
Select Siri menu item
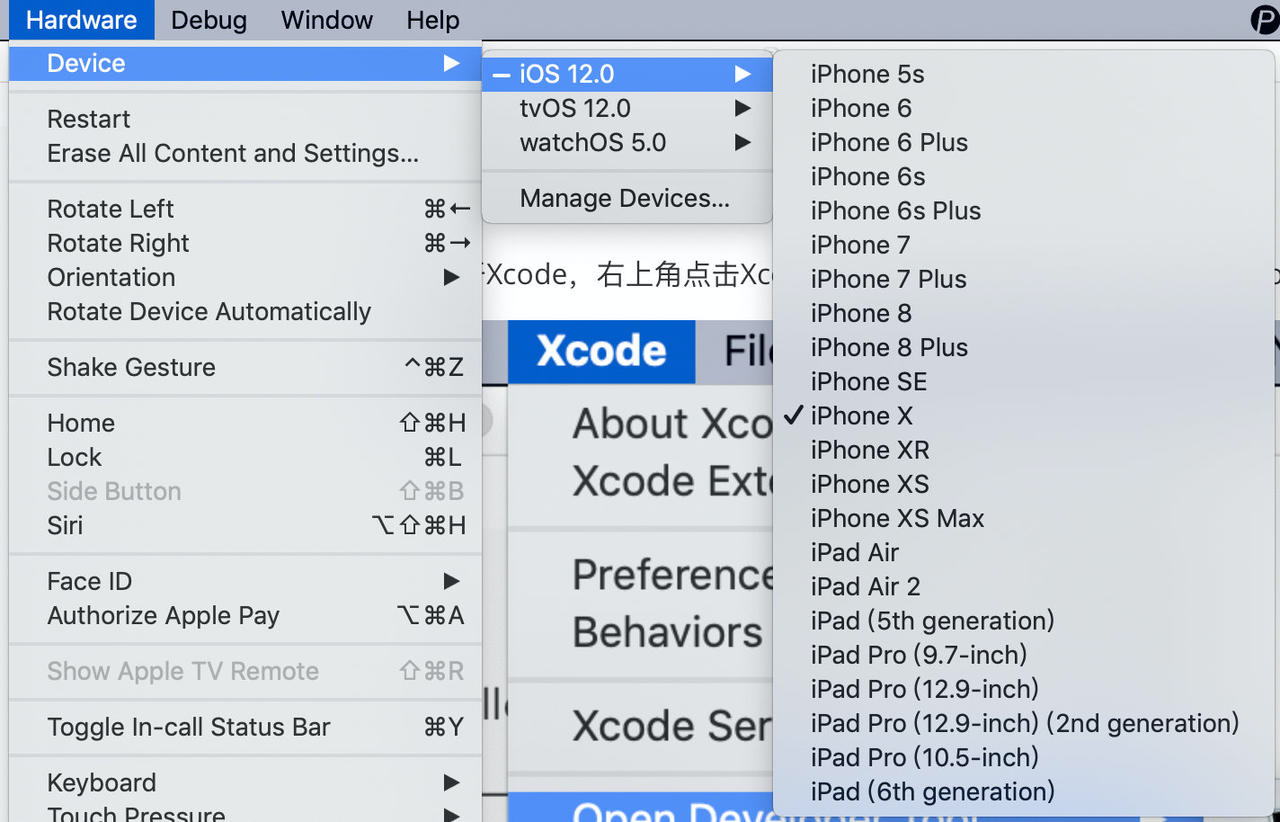[245, 525]
